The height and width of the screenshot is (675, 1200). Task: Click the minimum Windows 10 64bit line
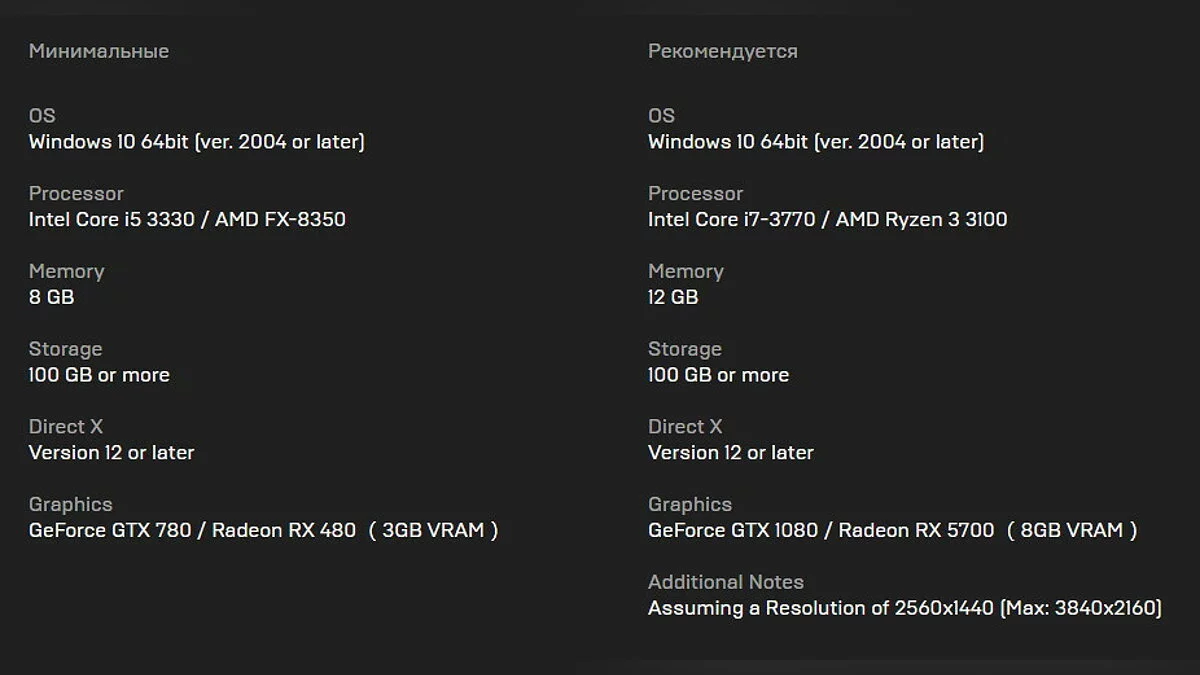196,142
